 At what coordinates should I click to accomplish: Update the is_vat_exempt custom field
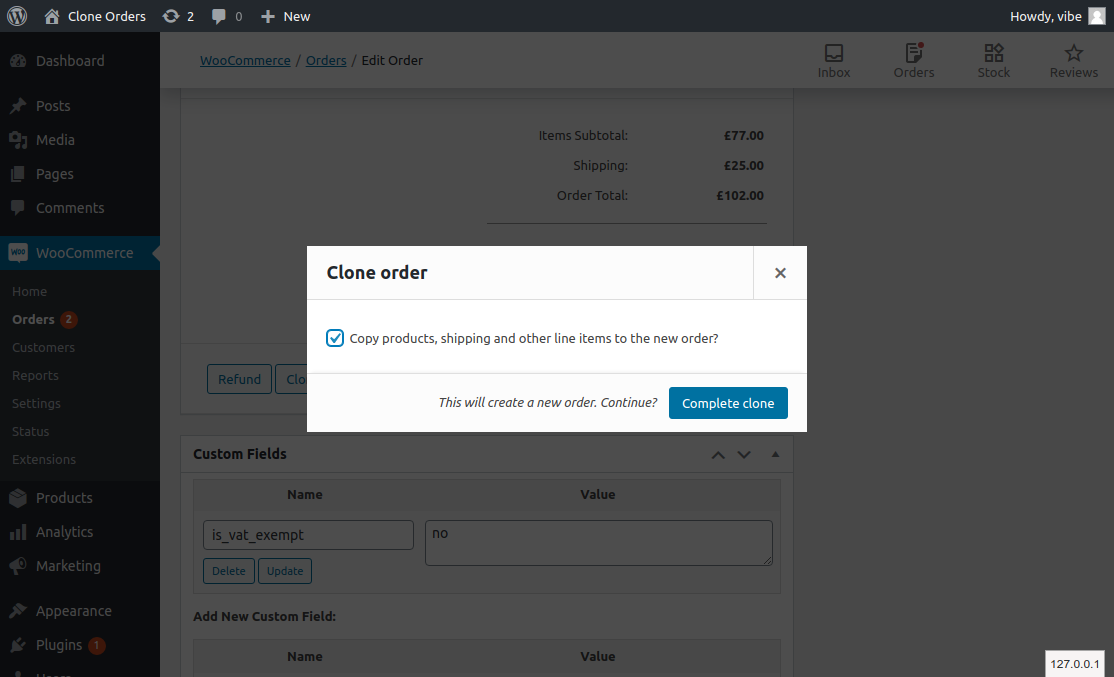point(284,570)
